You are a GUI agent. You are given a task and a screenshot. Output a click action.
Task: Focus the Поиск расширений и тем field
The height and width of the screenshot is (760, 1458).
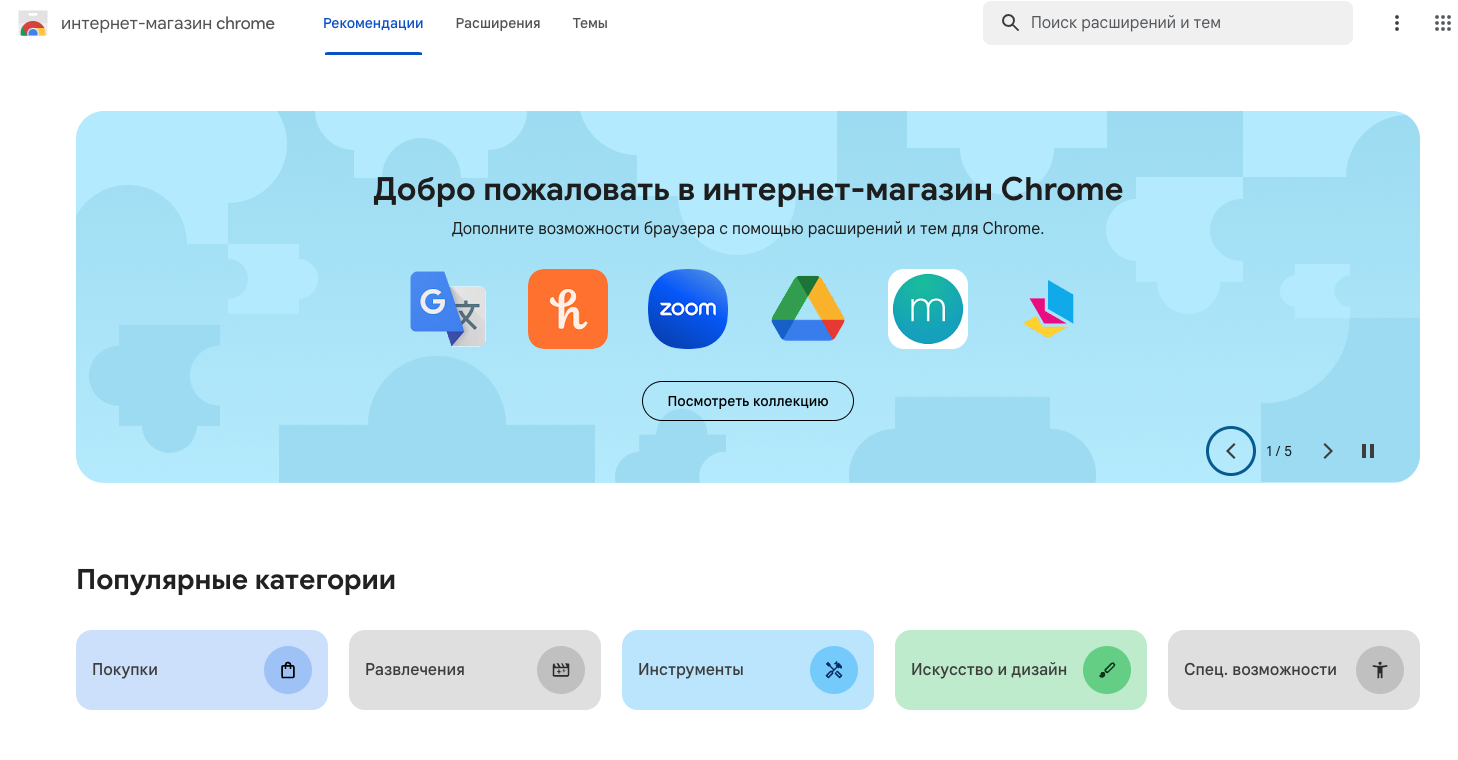pyautogui.click(x=1168, y=23)
